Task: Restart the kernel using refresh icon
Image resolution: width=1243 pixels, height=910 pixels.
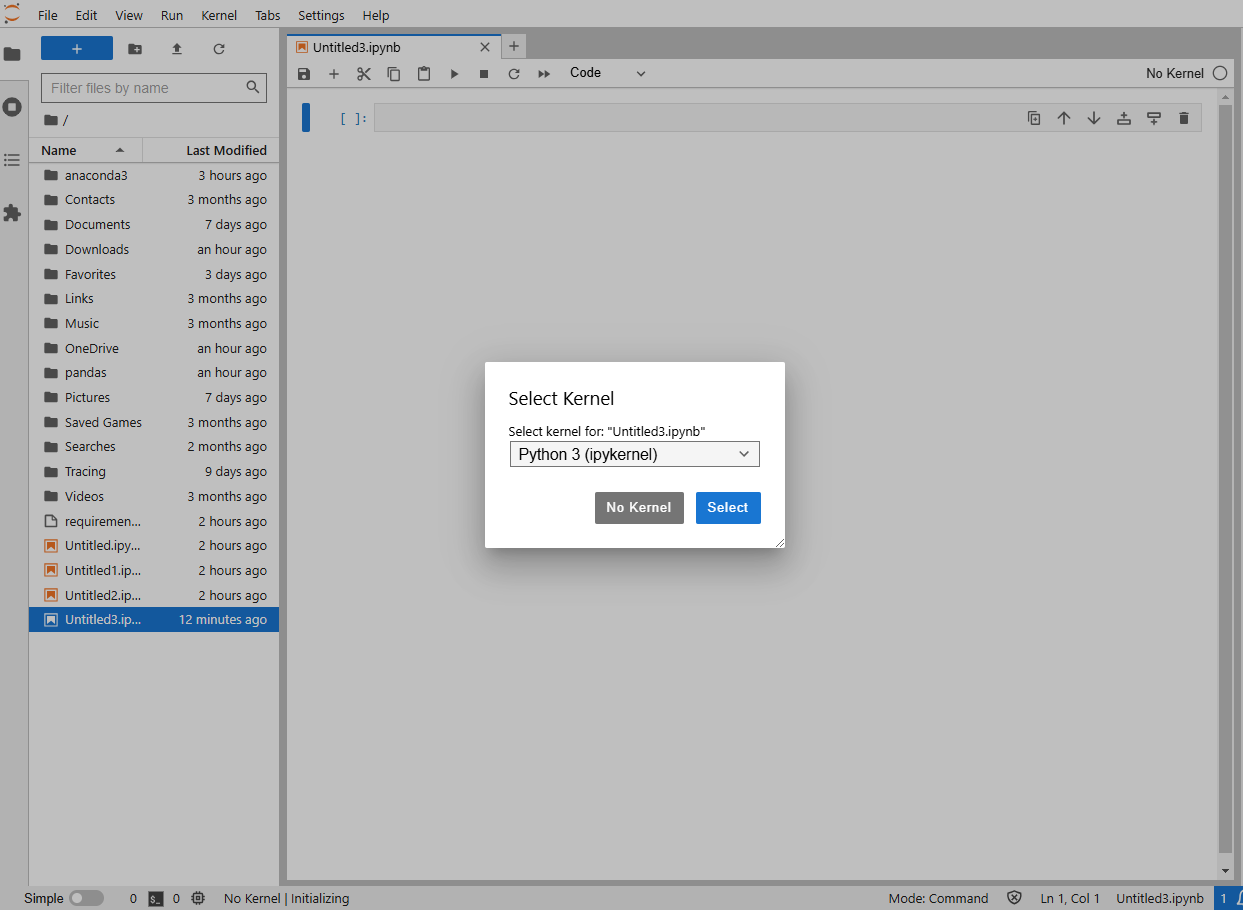Action: [x=514, y=74]
